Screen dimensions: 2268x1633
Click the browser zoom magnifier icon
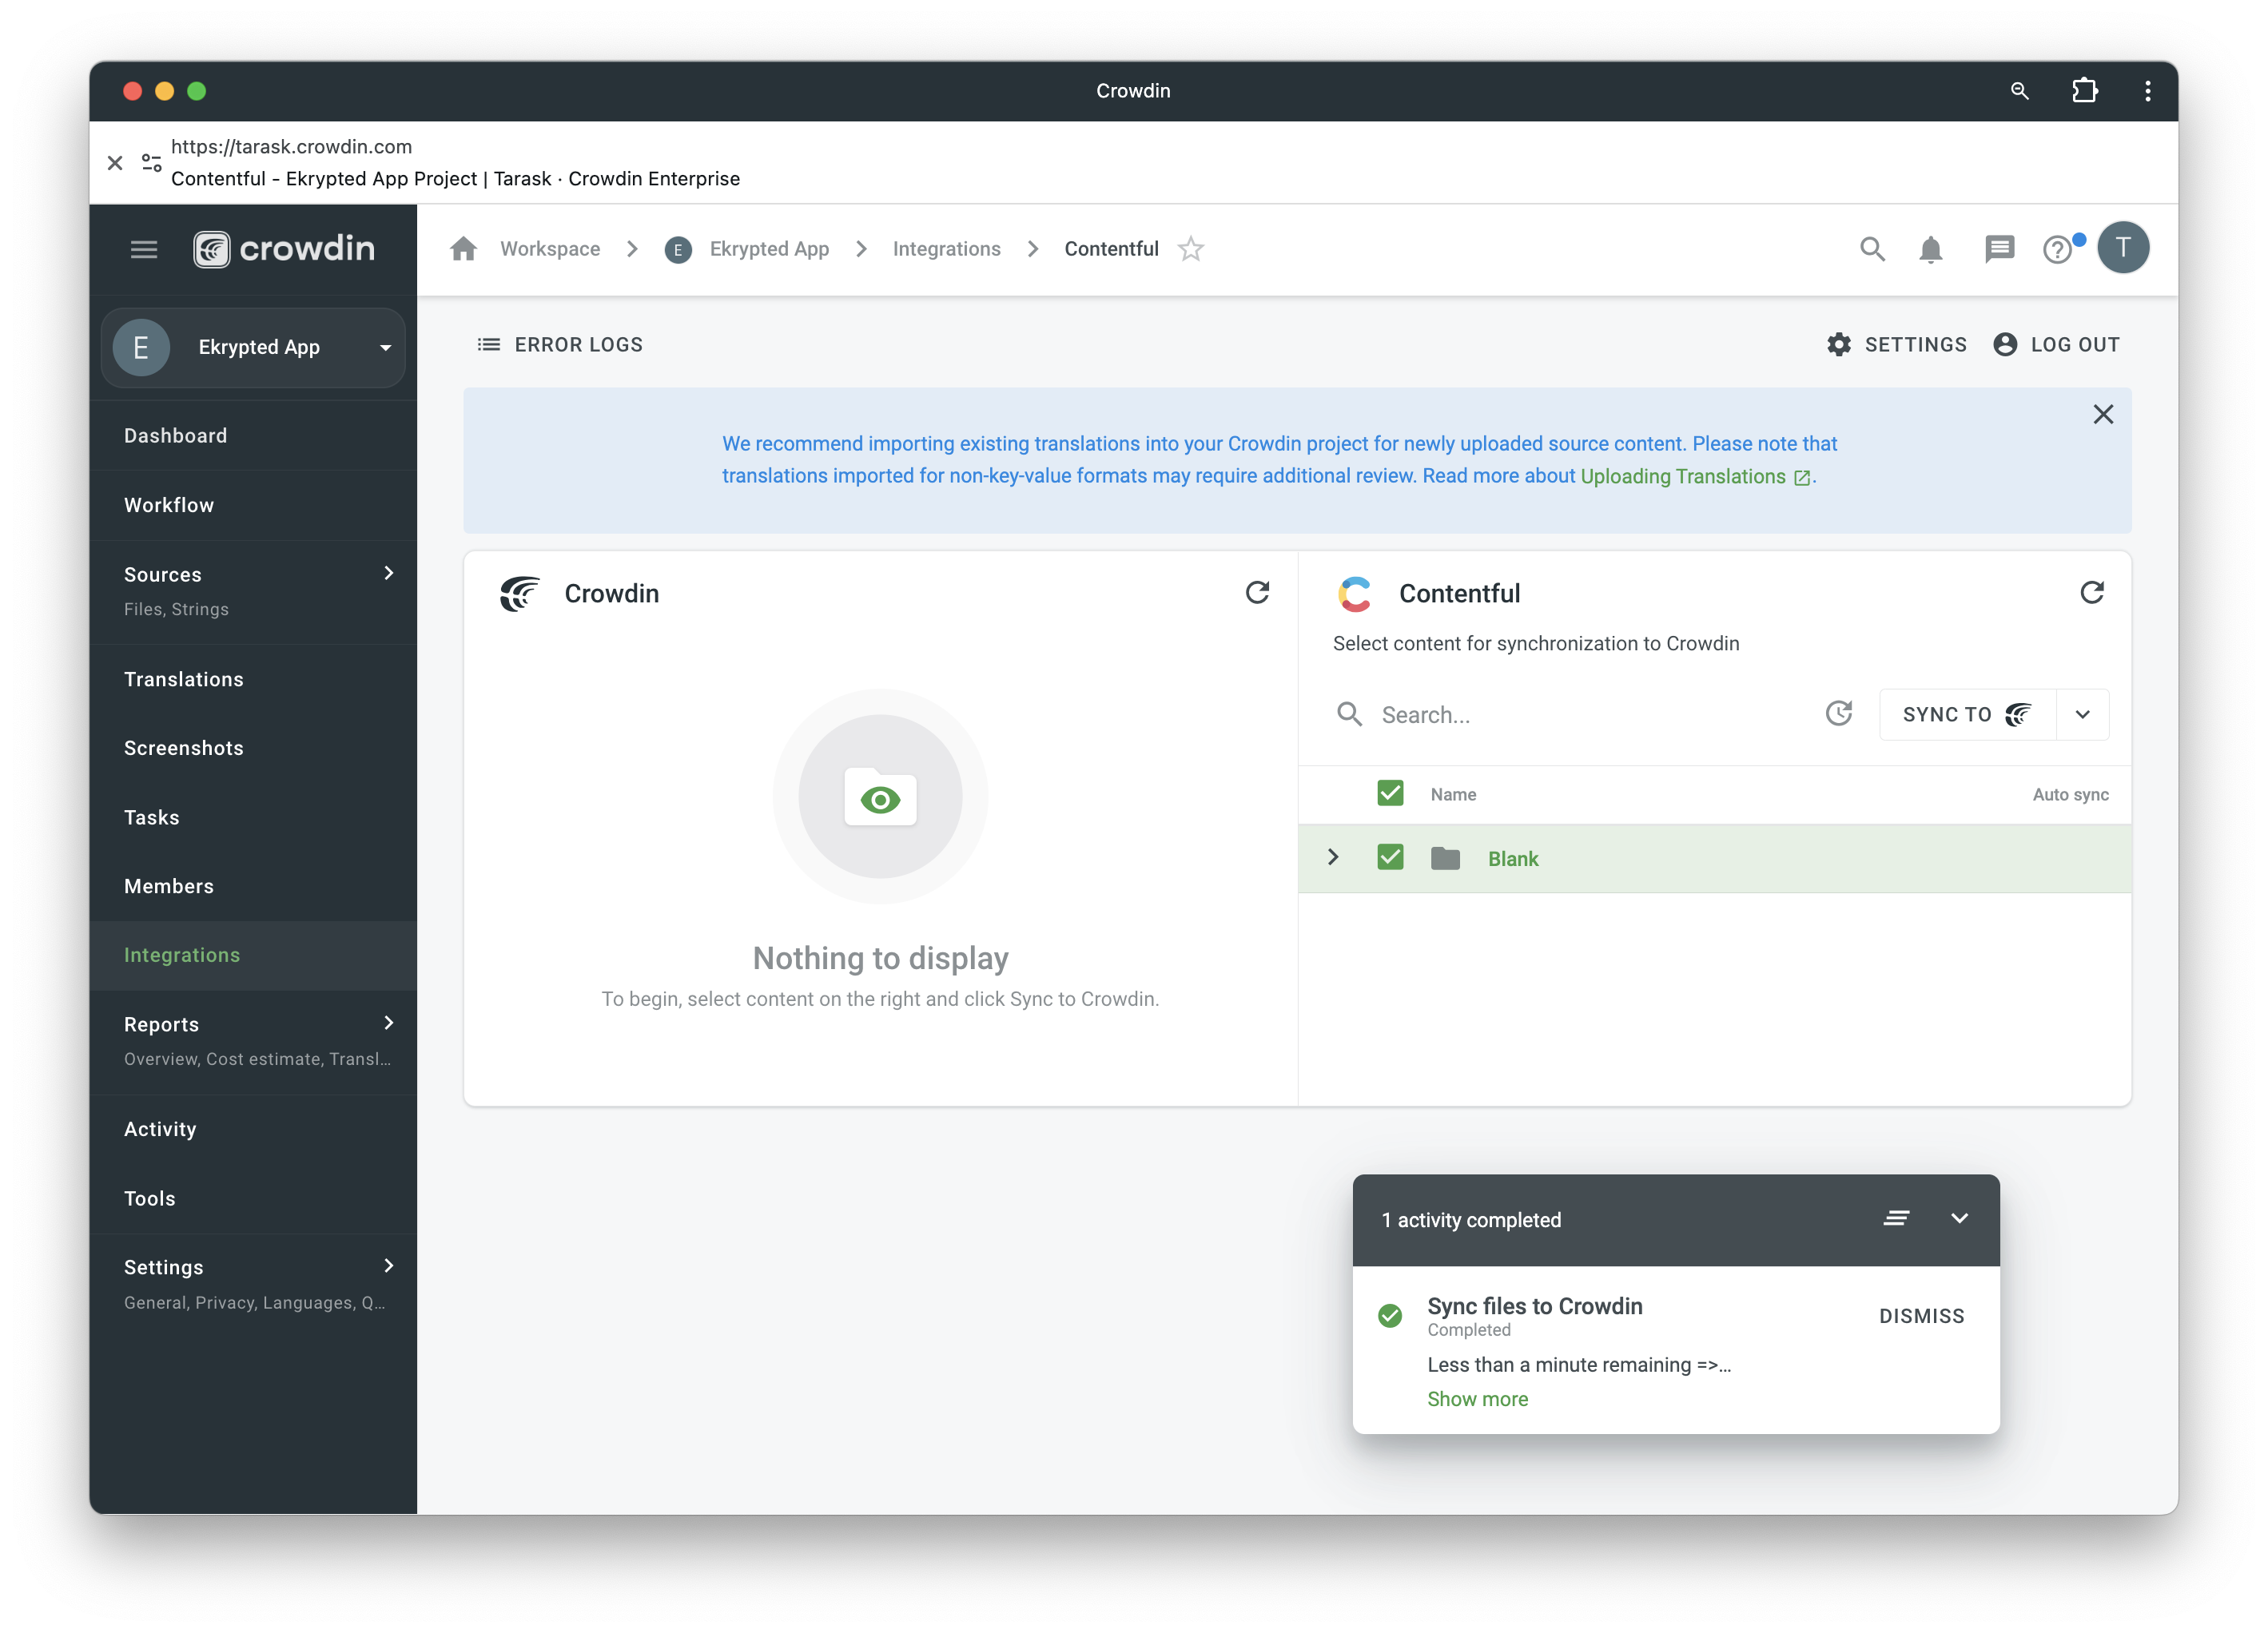point(2019,91)
